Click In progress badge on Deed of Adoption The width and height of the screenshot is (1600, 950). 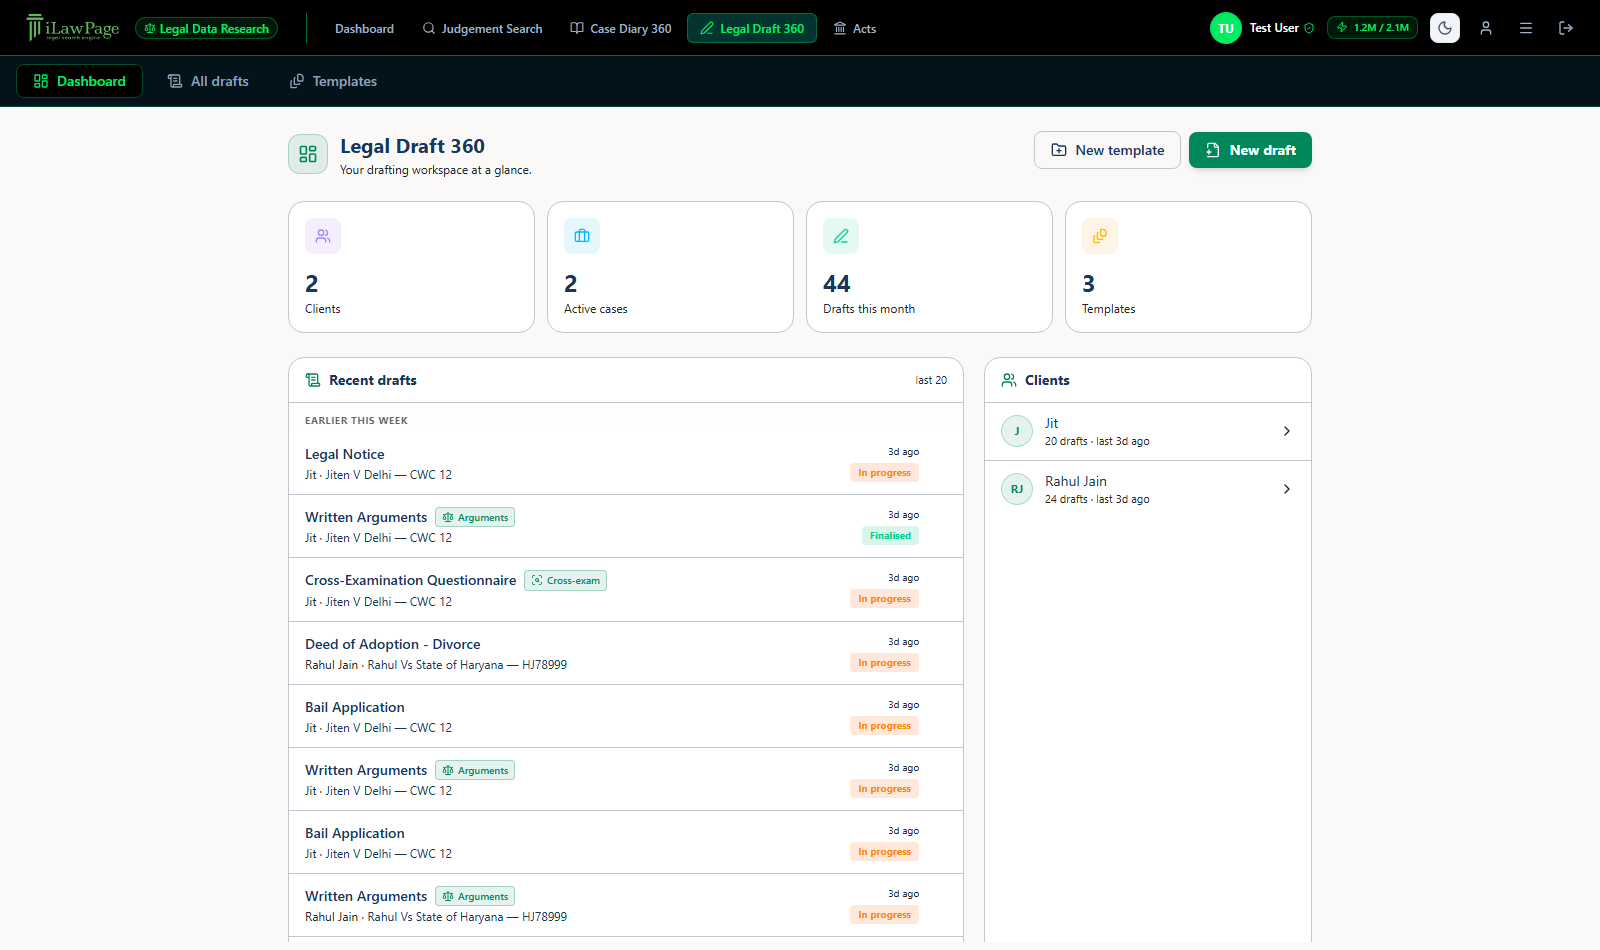pos(884,663)
